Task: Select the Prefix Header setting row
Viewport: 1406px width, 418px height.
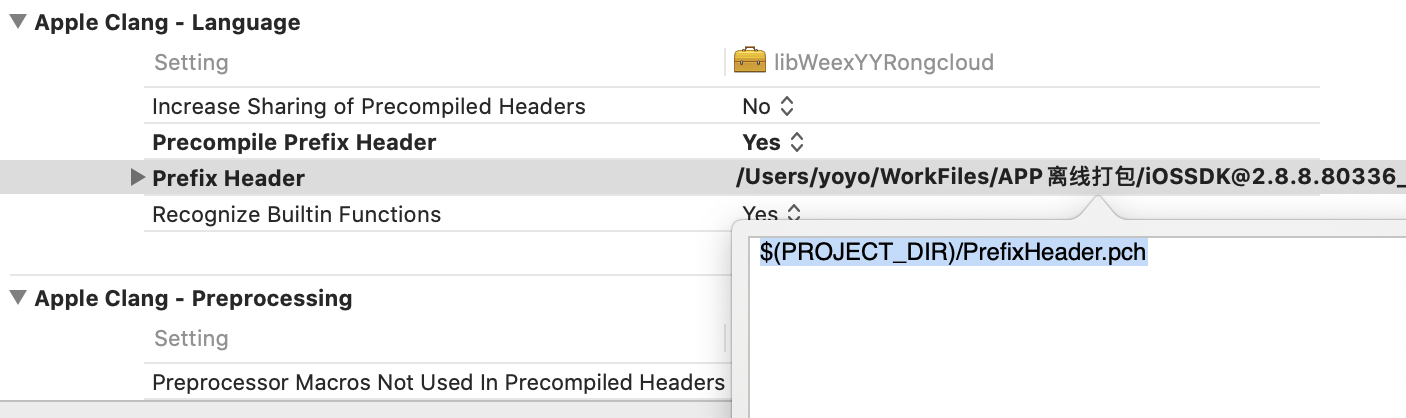Action: point(703,178)
